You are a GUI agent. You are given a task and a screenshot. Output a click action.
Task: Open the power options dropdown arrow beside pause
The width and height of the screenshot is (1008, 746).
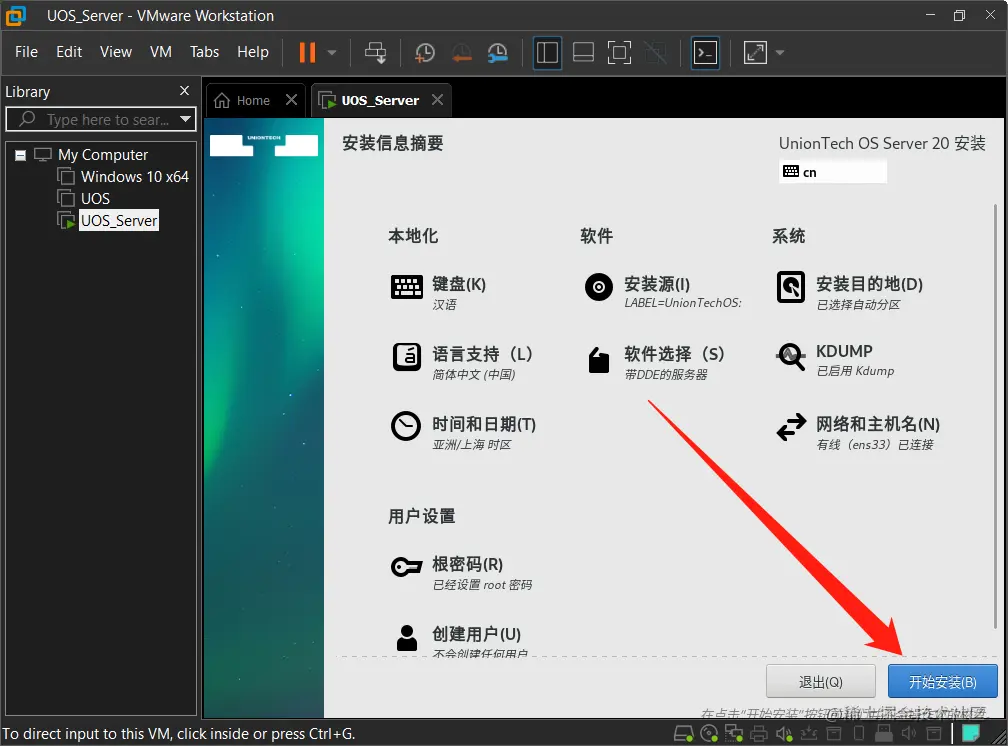332,52
